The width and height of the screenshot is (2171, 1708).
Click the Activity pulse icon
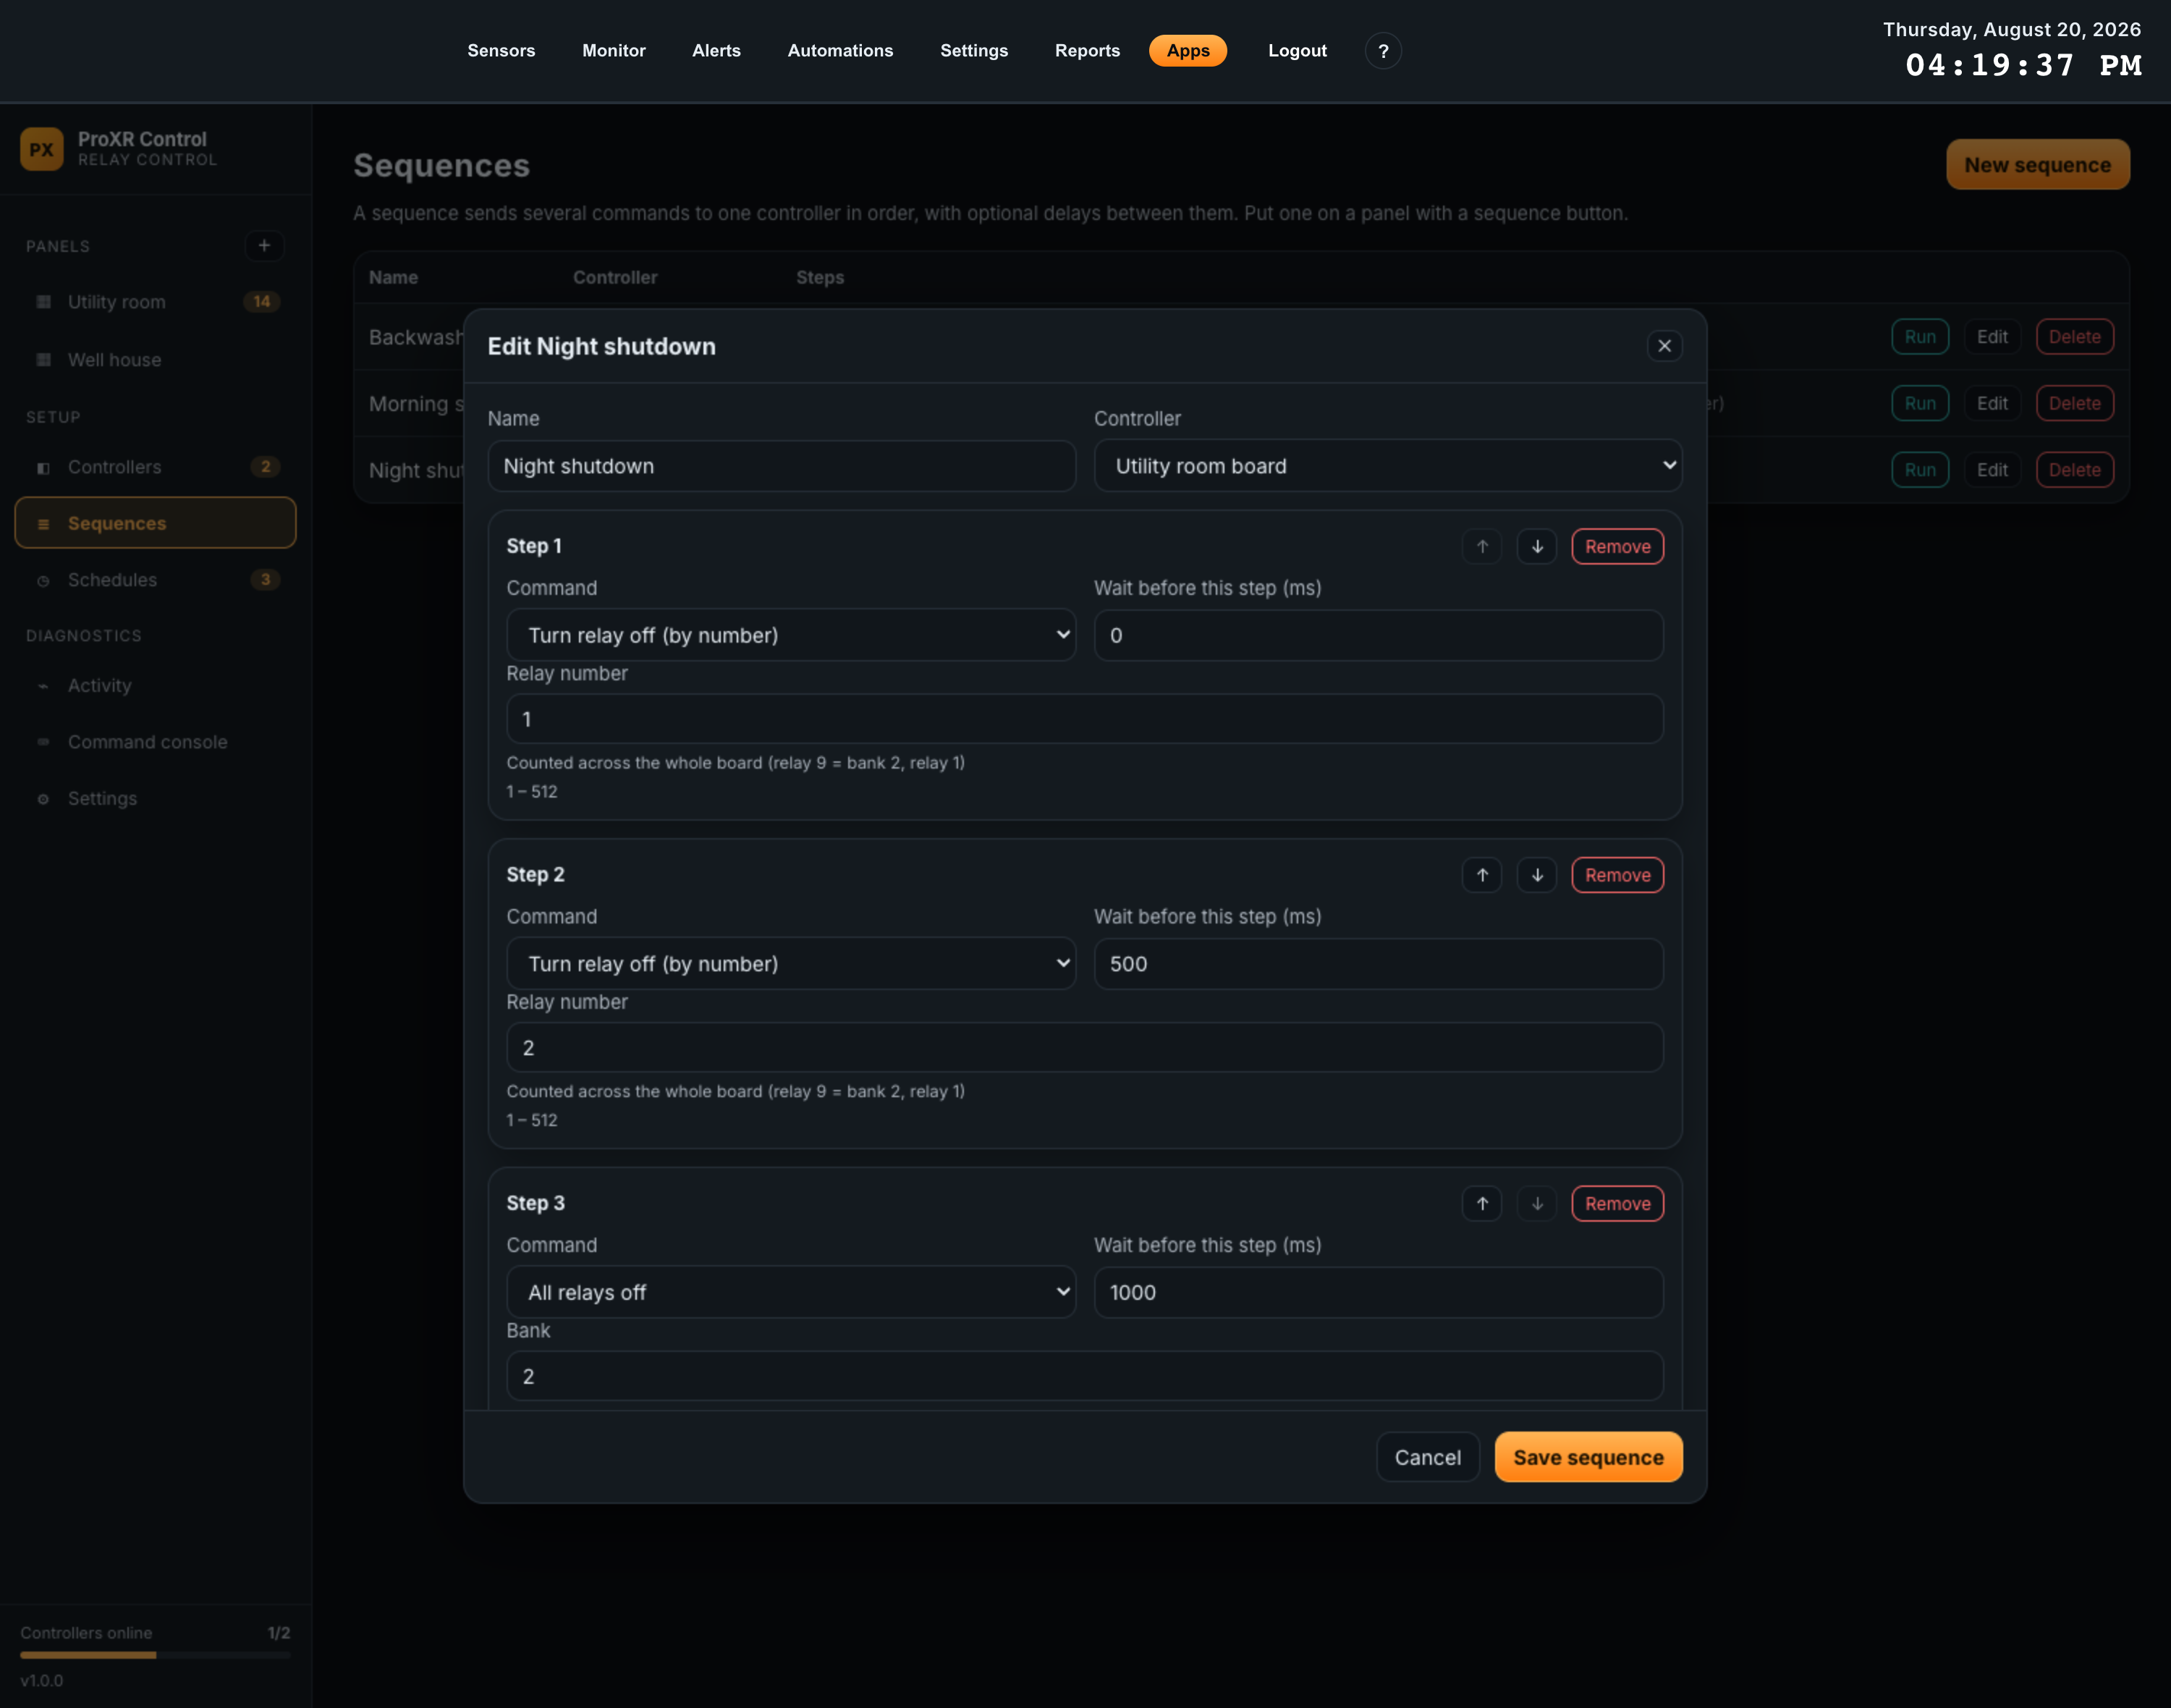[x=43, y=686]
